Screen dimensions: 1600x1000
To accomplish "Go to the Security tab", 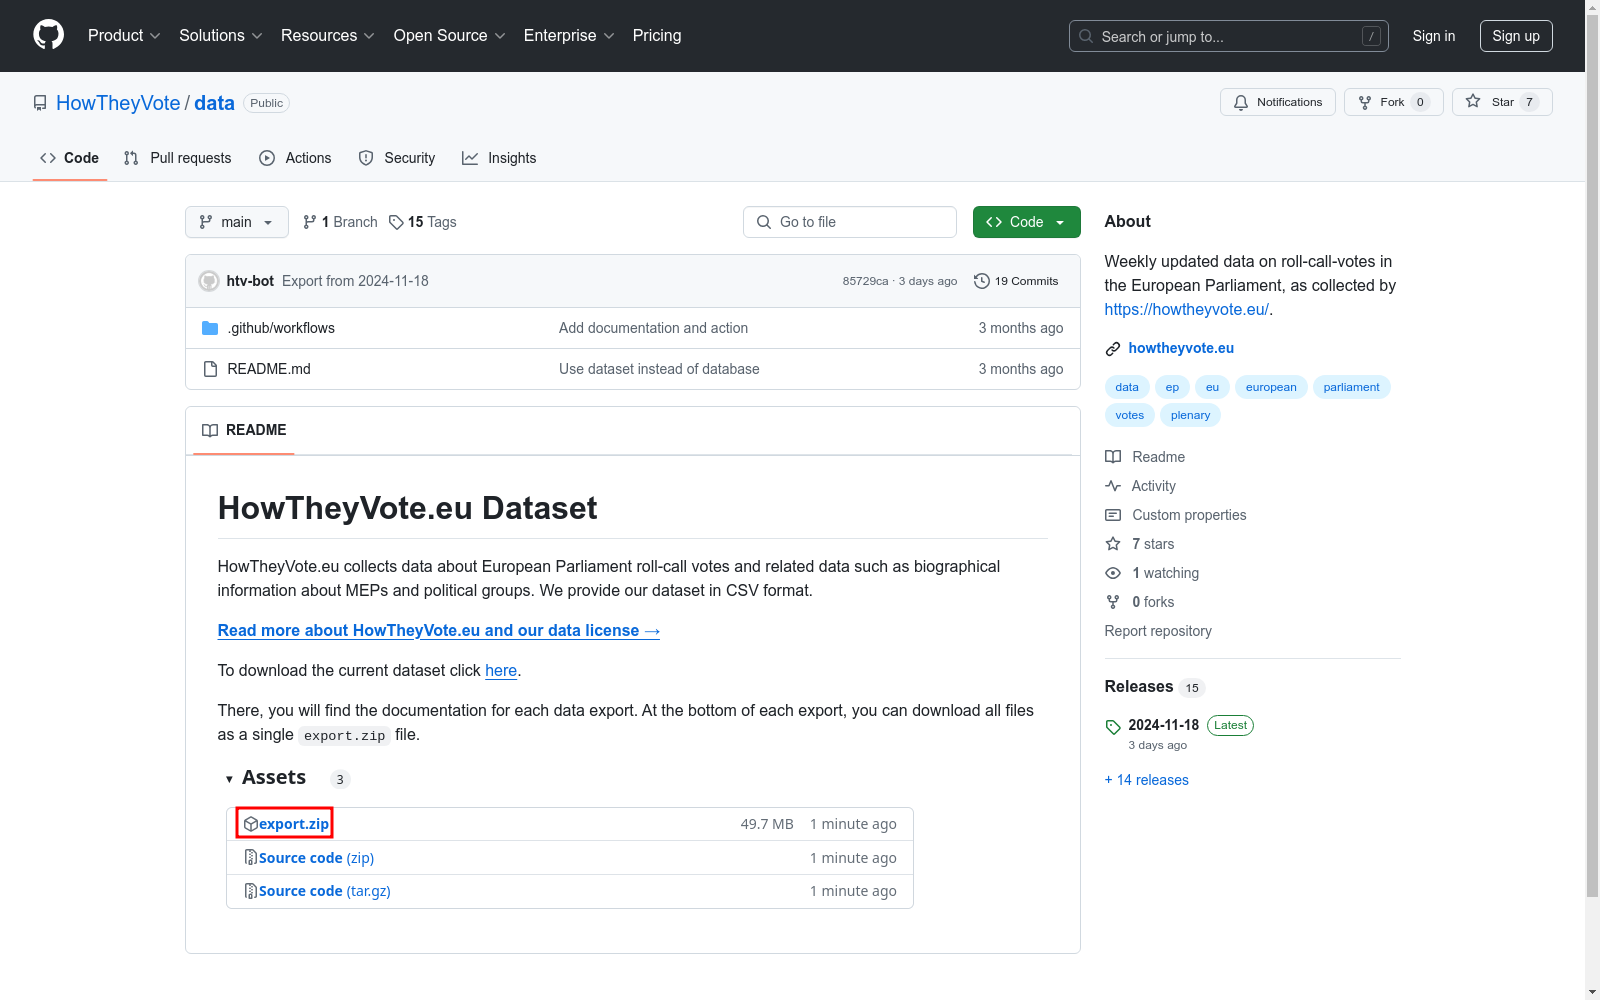I will point(397,158).
